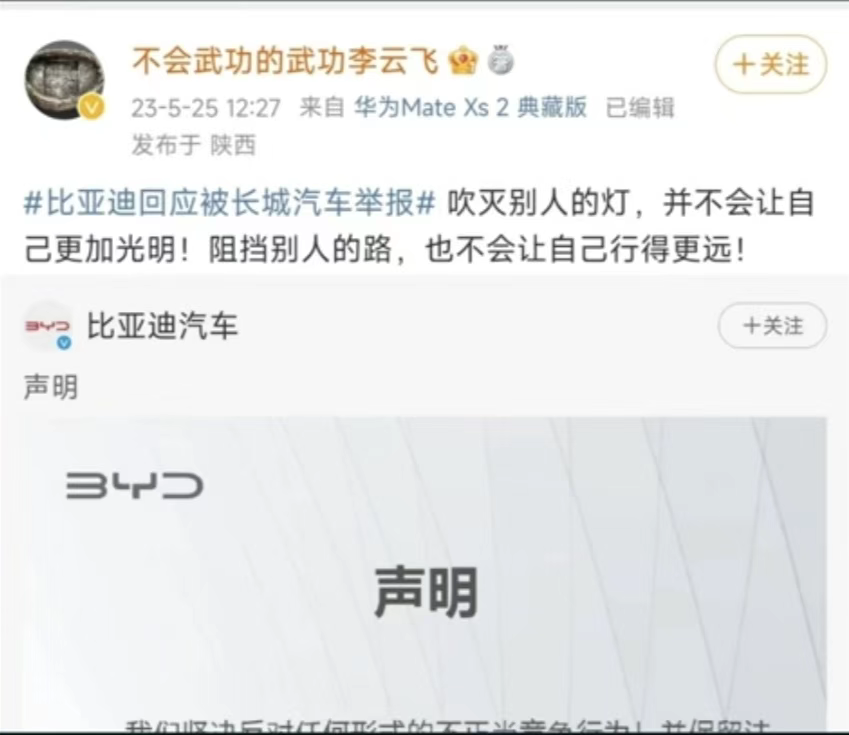Image resolution: width=849 pixels, height=735 pixels.
Task: Tap the post timestamp 23-5-25 12:27
Action: pos(206,108)
